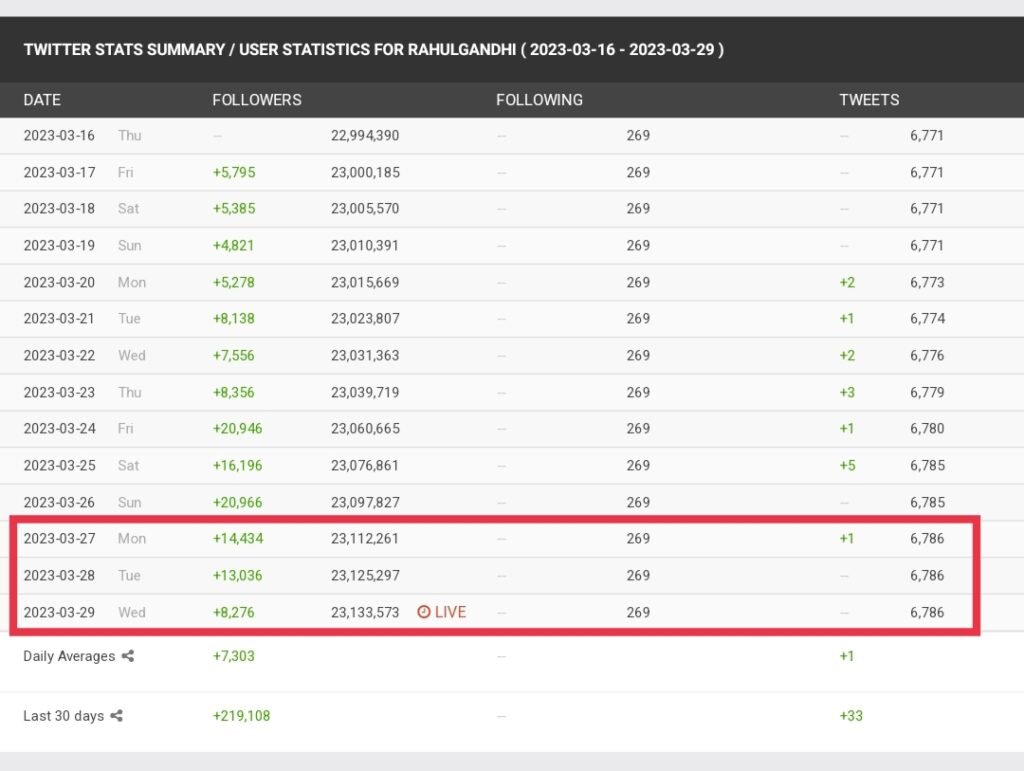Select the follower total 23,076,861
Viewport: 1024px width, 771px height.
(365, 465)
